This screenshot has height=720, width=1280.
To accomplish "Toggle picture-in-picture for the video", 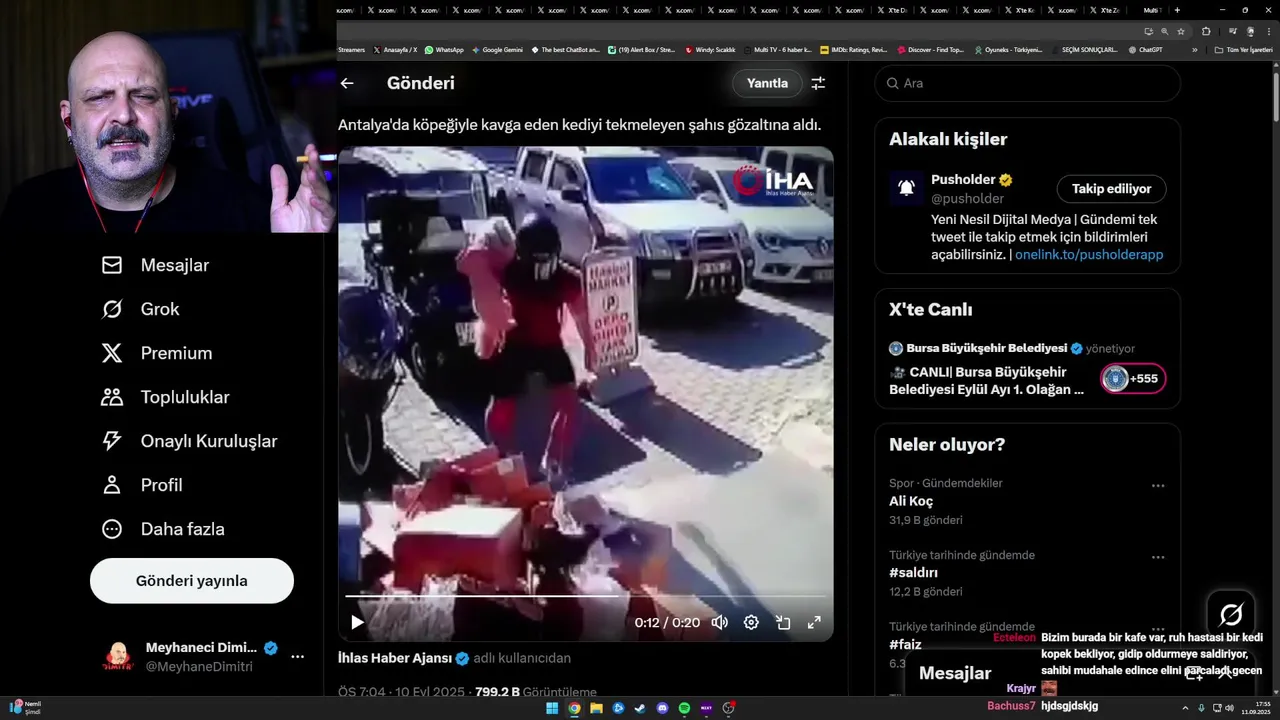I will [x=783, y=622].
